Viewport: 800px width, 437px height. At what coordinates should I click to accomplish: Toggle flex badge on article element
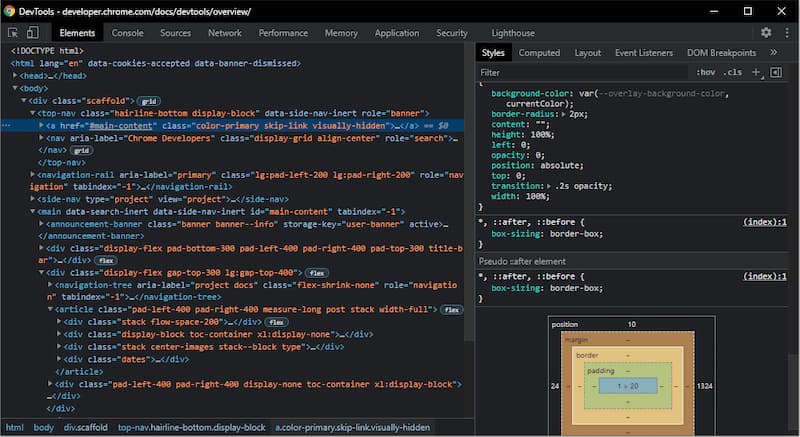[452, 310]
